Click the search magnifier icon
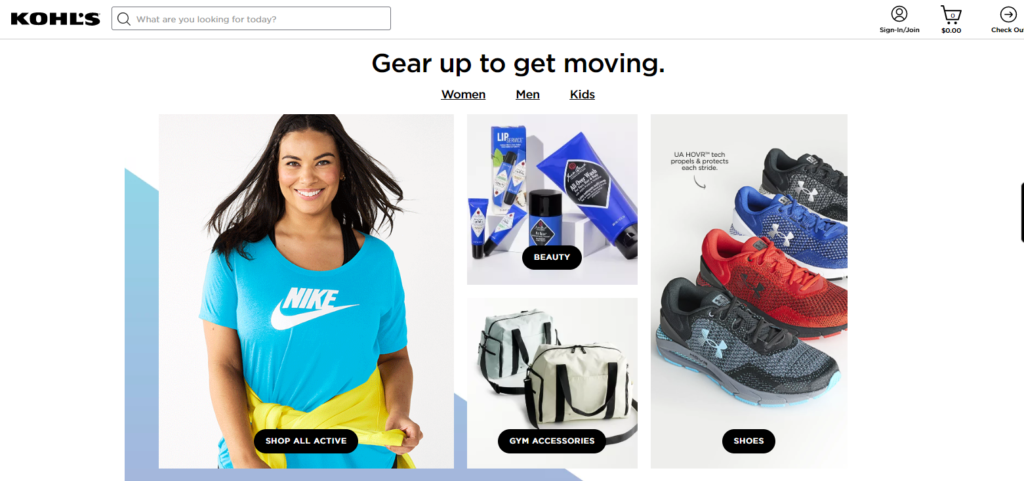The height and width of the screenshot is (481, 1024). click(124, 19)
